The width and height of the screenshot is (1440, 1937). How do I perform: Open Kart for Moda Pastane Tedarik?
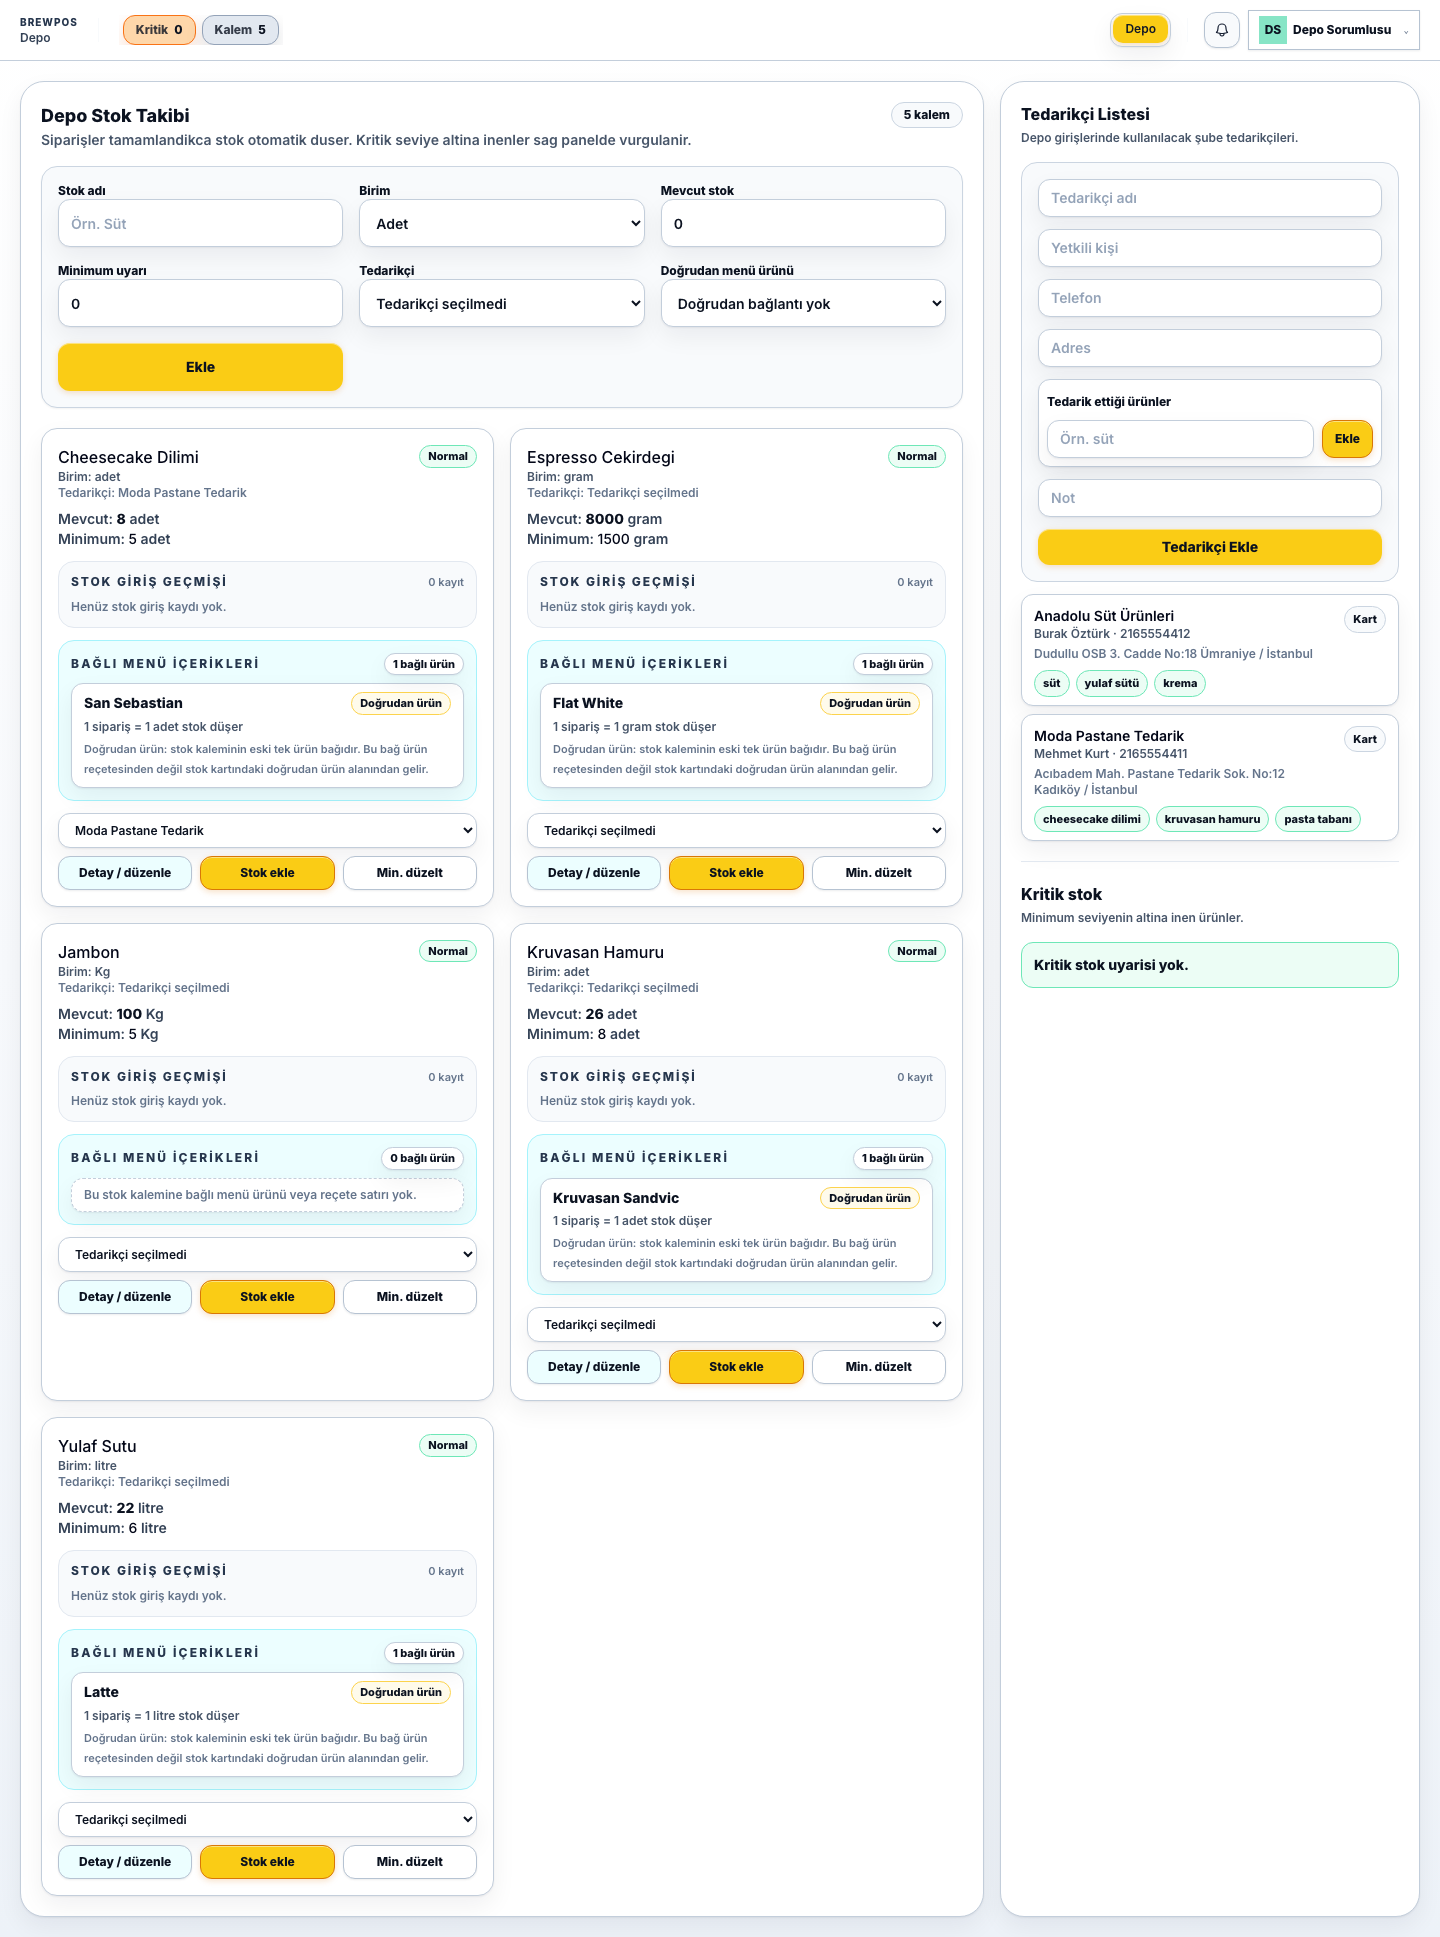click(1364, 739)
